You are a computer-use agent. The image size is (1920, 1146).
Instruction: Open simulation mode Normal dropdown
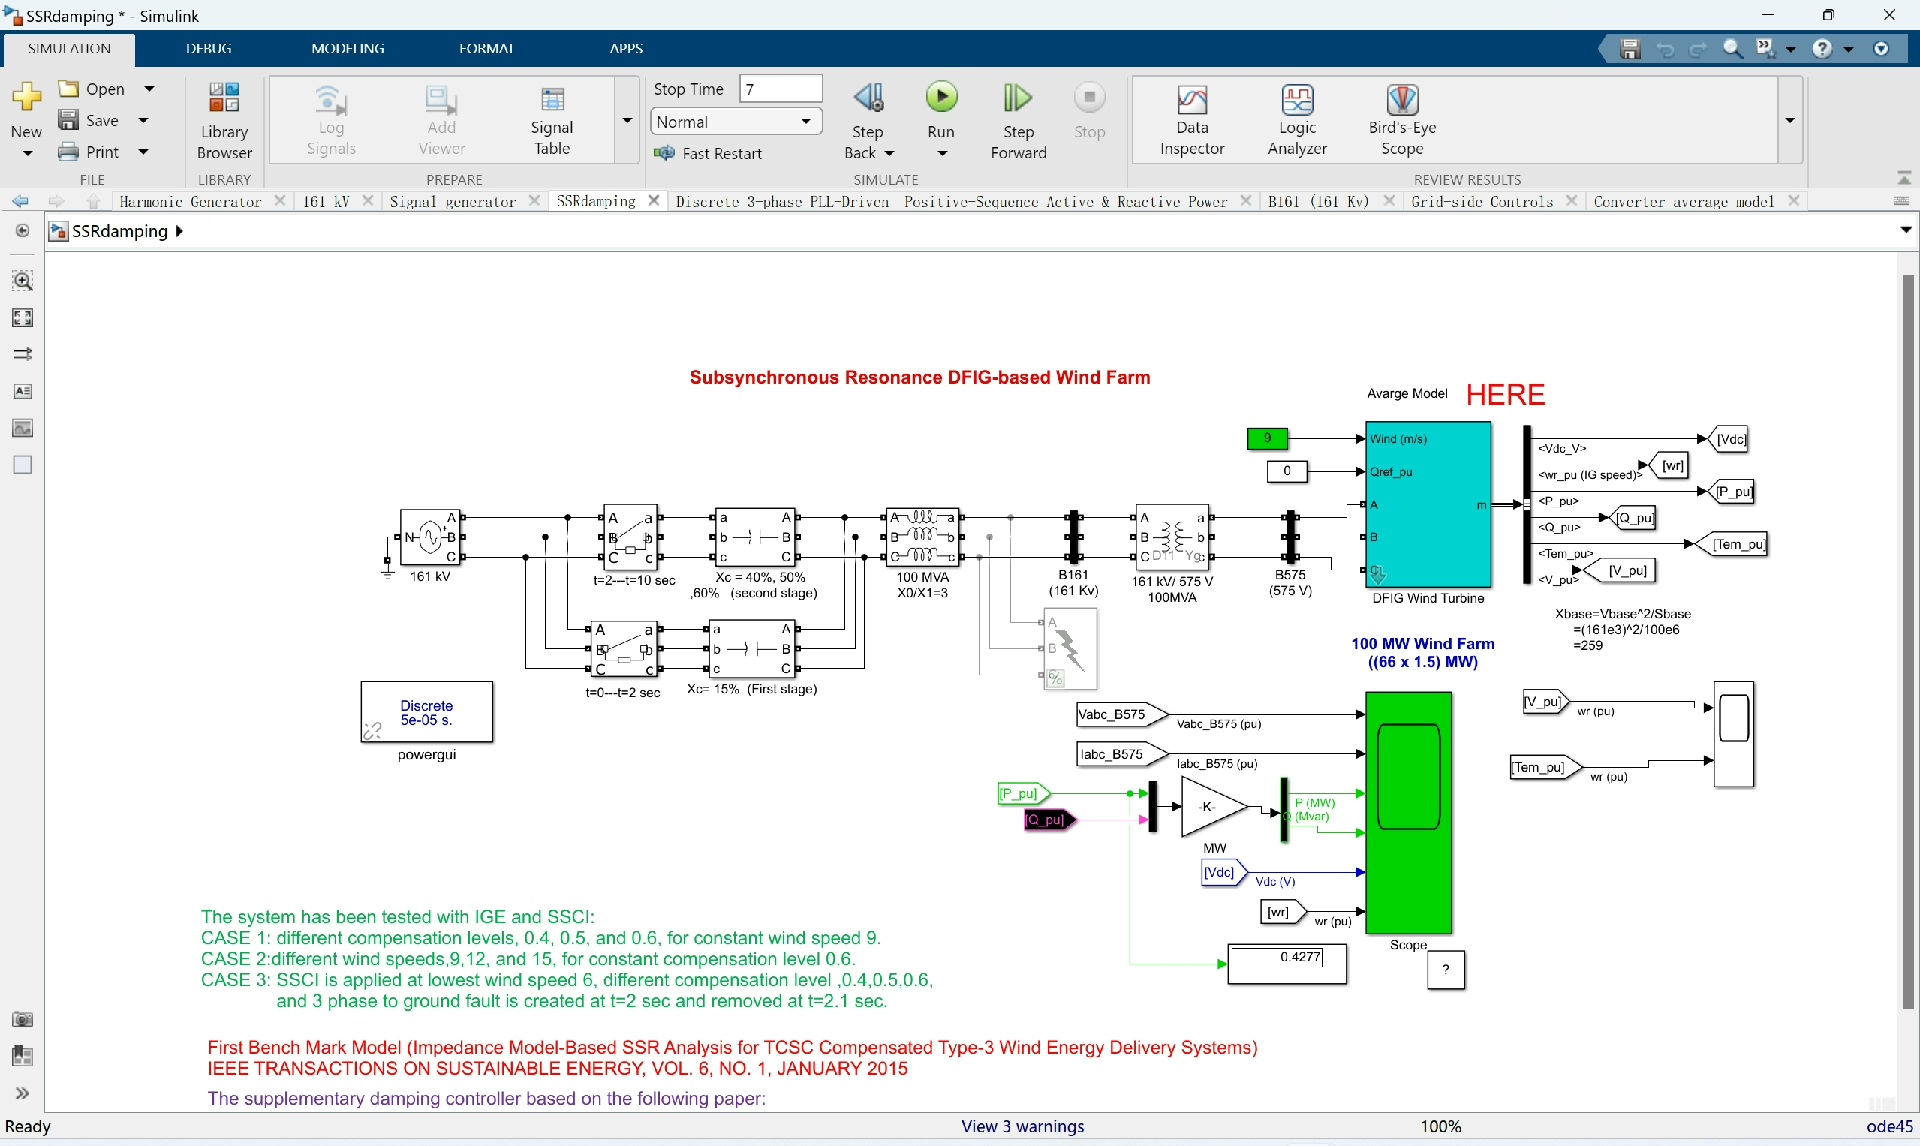click(736, 122)
